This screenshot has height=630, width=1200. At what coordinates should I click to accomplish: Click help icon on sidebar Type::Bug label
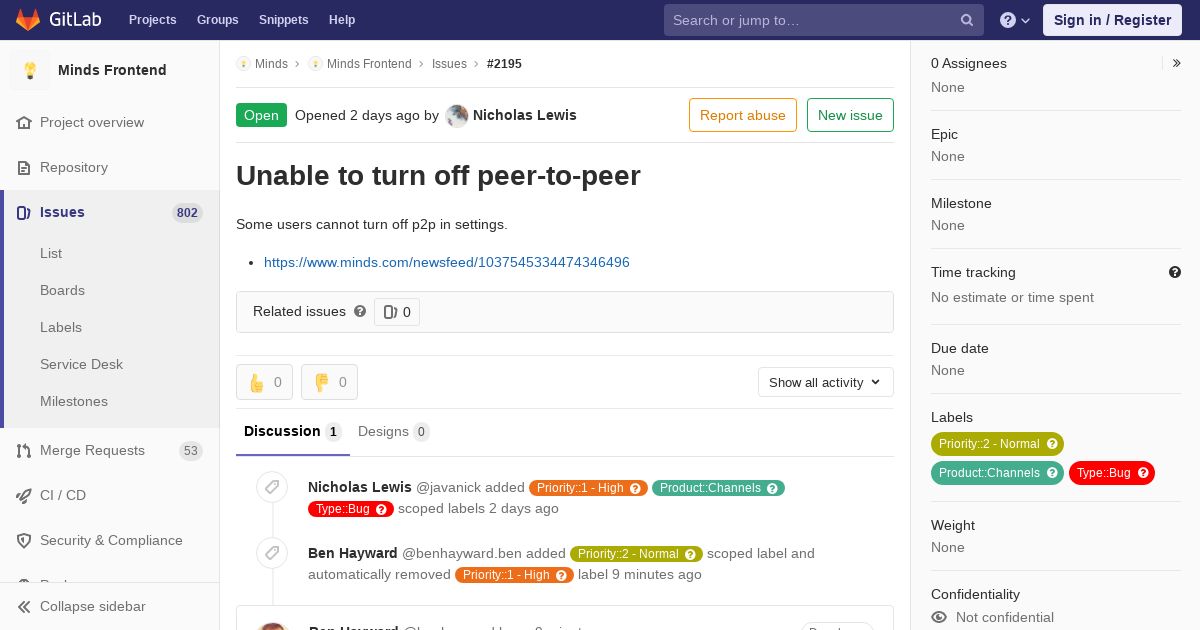tap(1143, 473)
